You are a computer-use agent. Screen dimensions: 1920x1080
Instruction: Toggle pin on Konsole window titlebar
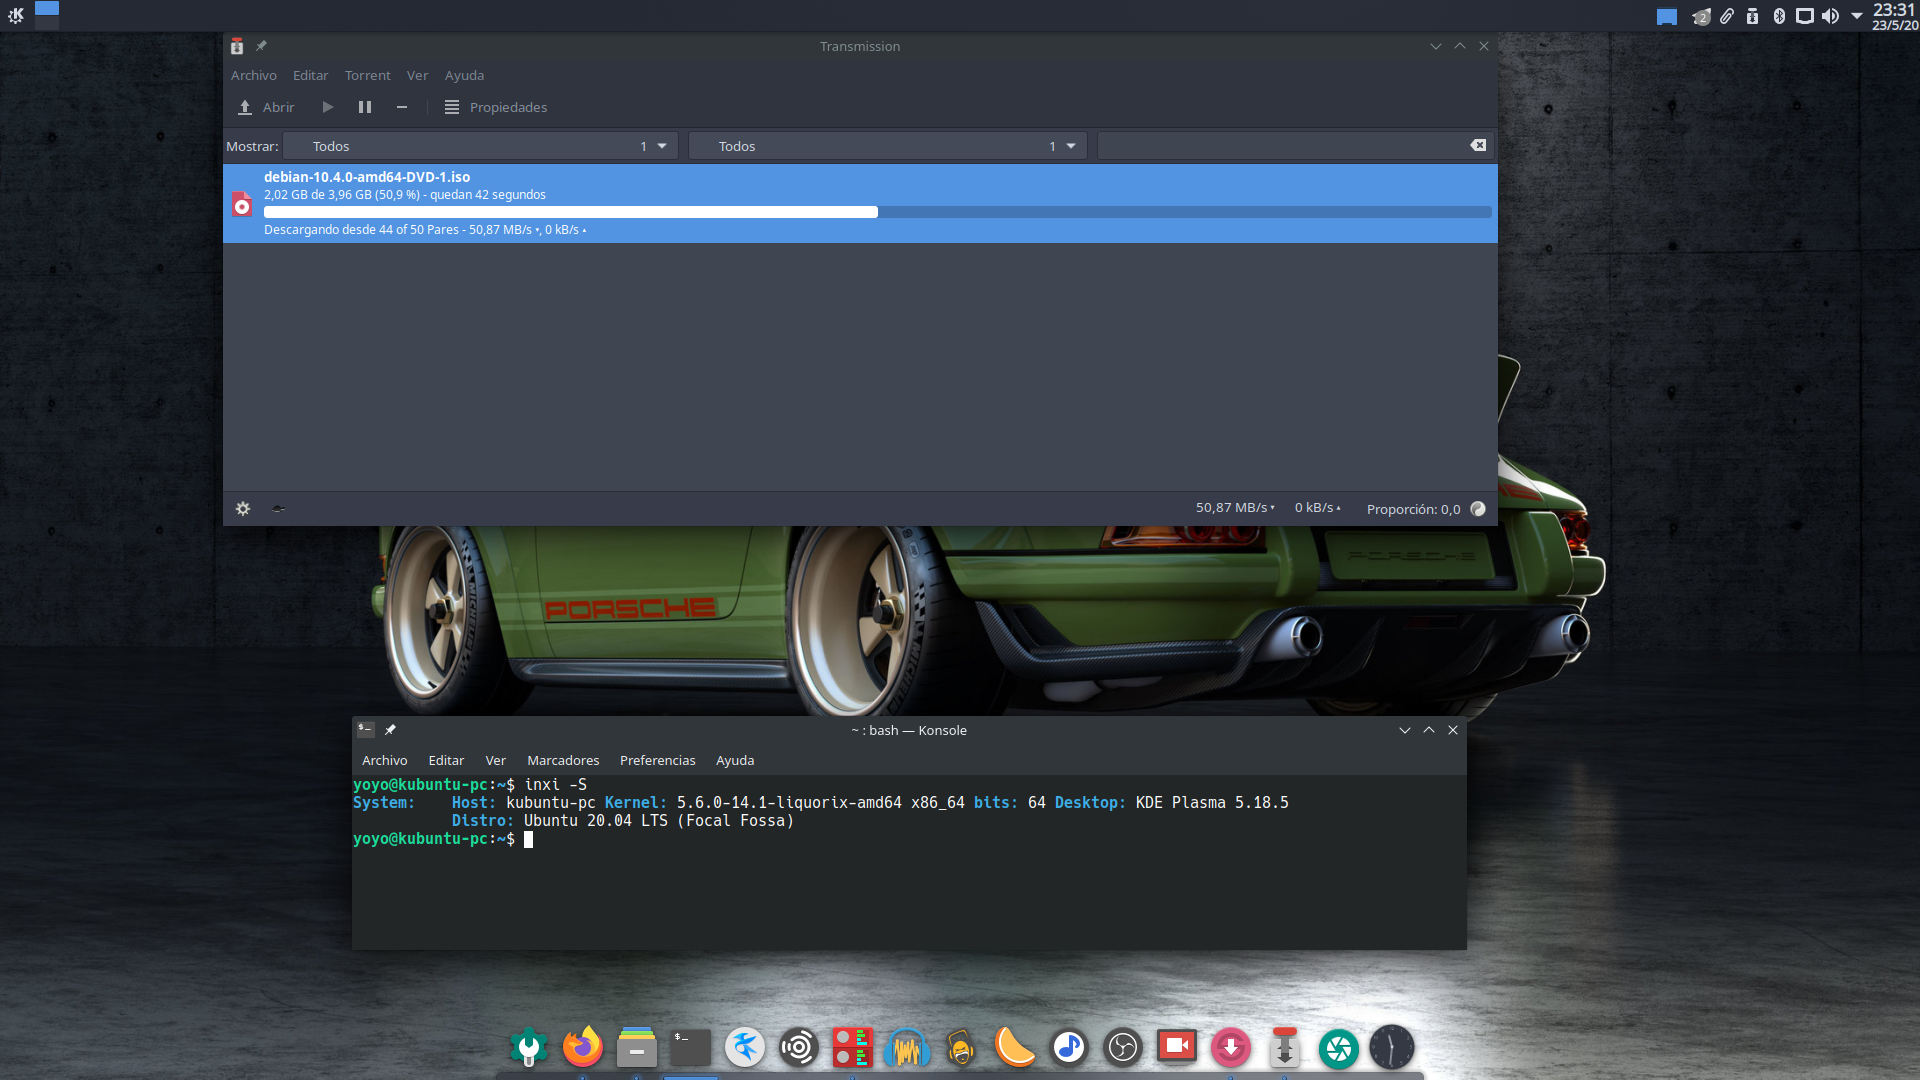pos(391,730)
